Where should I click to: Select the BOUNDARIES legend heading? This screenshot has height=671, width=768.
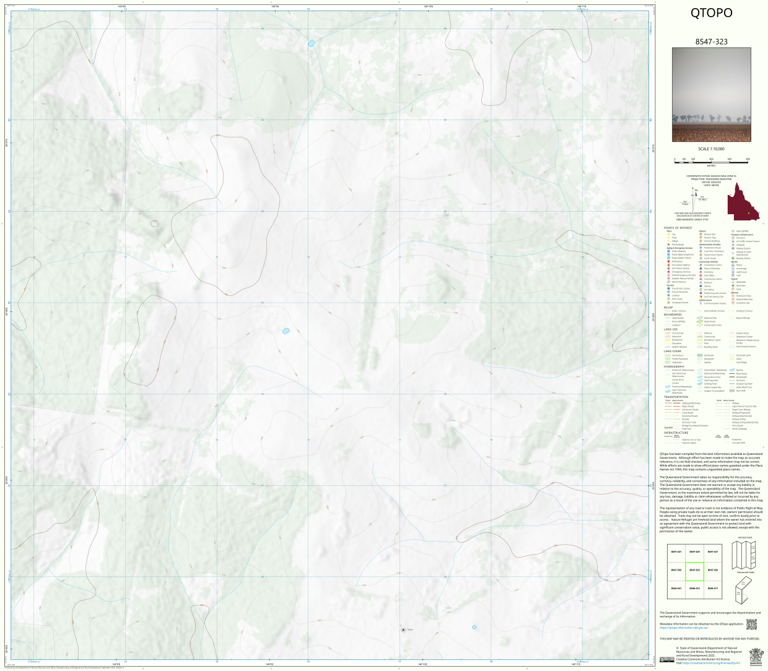pyautogui.click(x=673, y=314)
